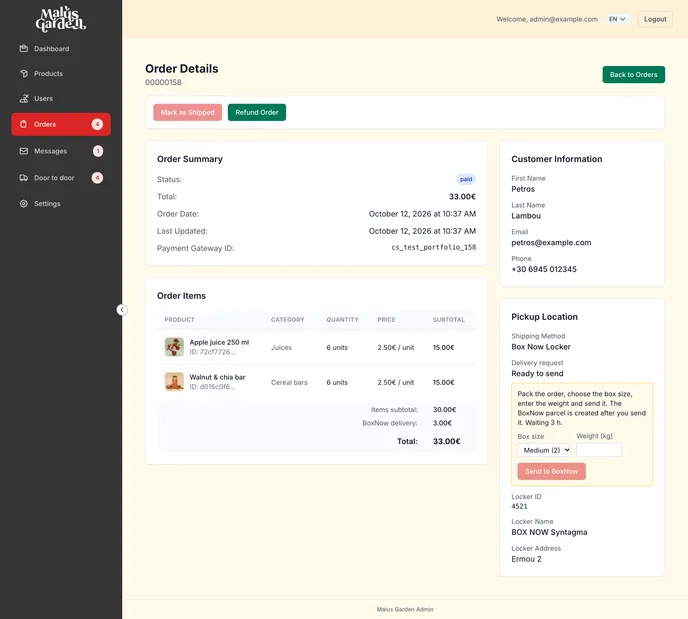Click the Ready to send delivery status

(538, 373)
